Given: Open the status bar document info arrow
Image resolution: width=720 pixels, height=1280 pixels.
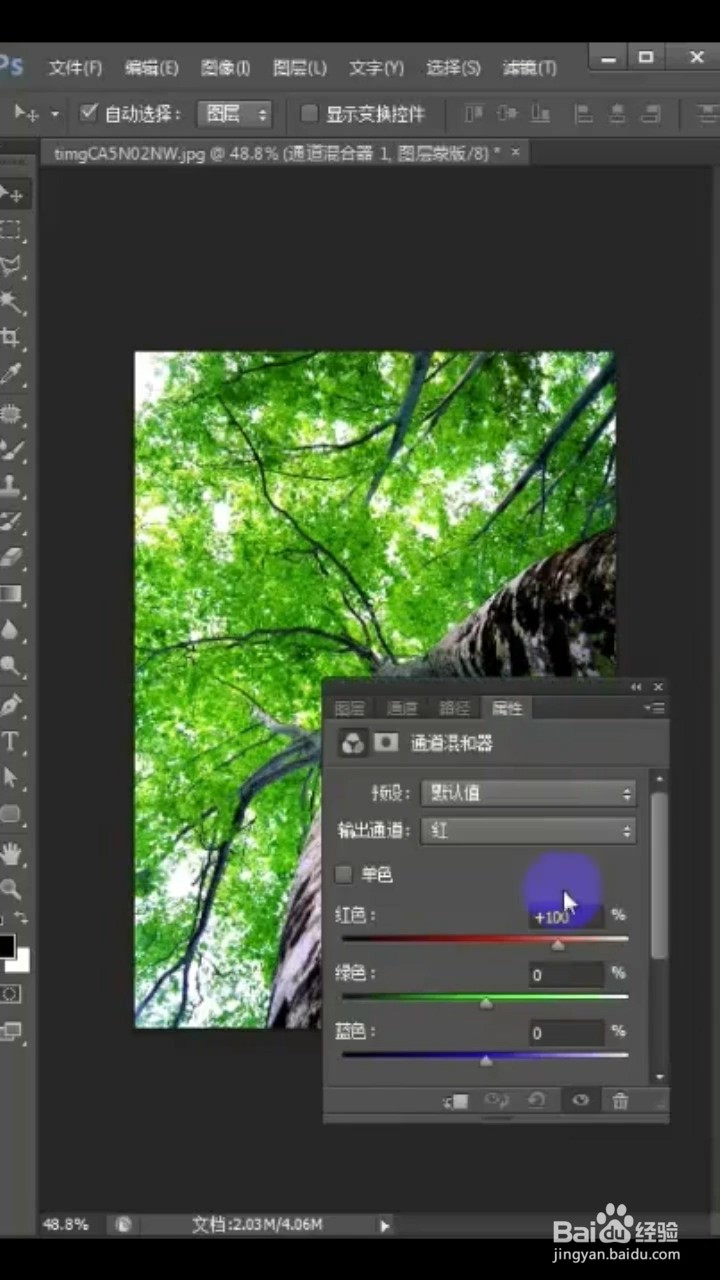Looking at the screenshot, I should click(385, 1225).
